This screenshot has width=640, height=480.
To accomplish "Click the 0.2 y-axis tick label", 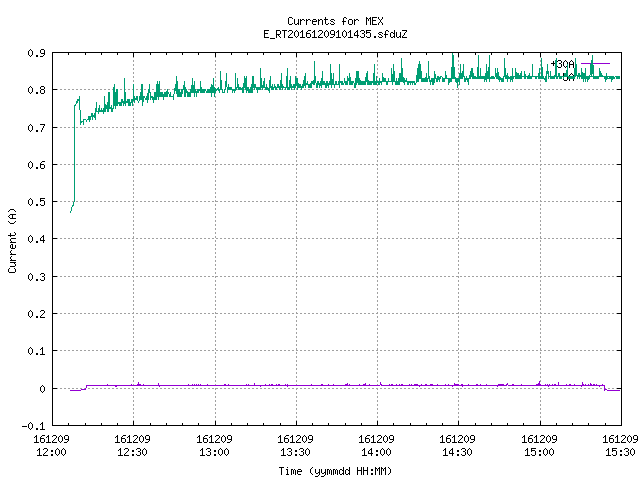I will click(x=37, y=314).
